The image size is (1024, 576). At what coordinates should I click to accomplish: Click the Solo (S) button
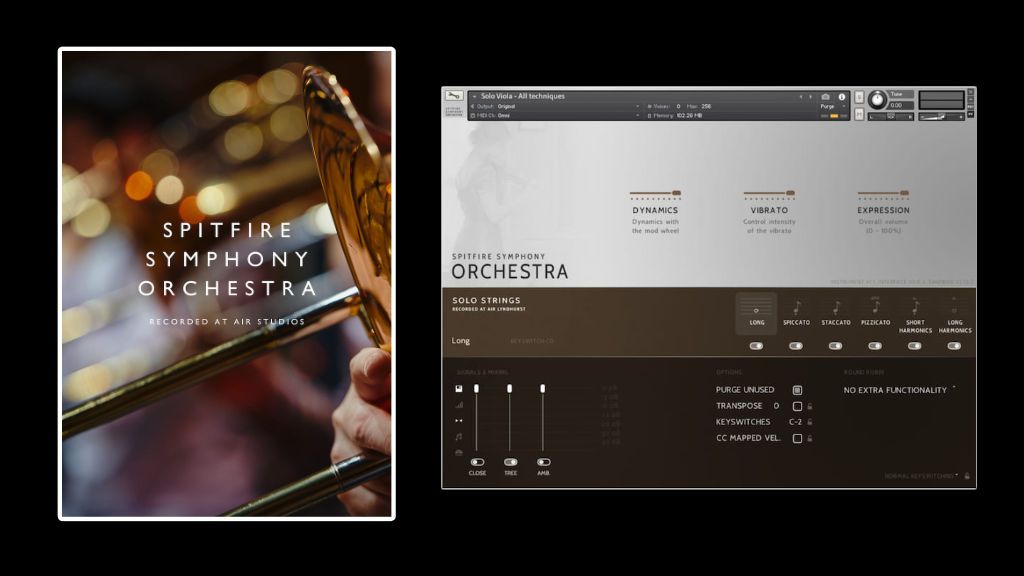(859, 97)
